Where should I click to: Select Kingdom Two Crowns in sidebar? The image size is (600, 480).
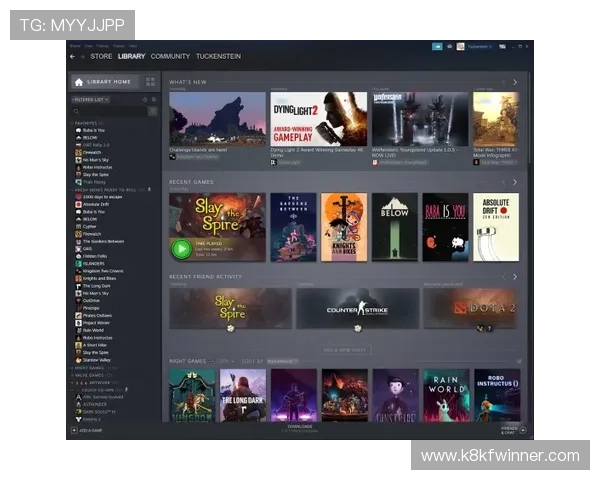pos(103,271)
